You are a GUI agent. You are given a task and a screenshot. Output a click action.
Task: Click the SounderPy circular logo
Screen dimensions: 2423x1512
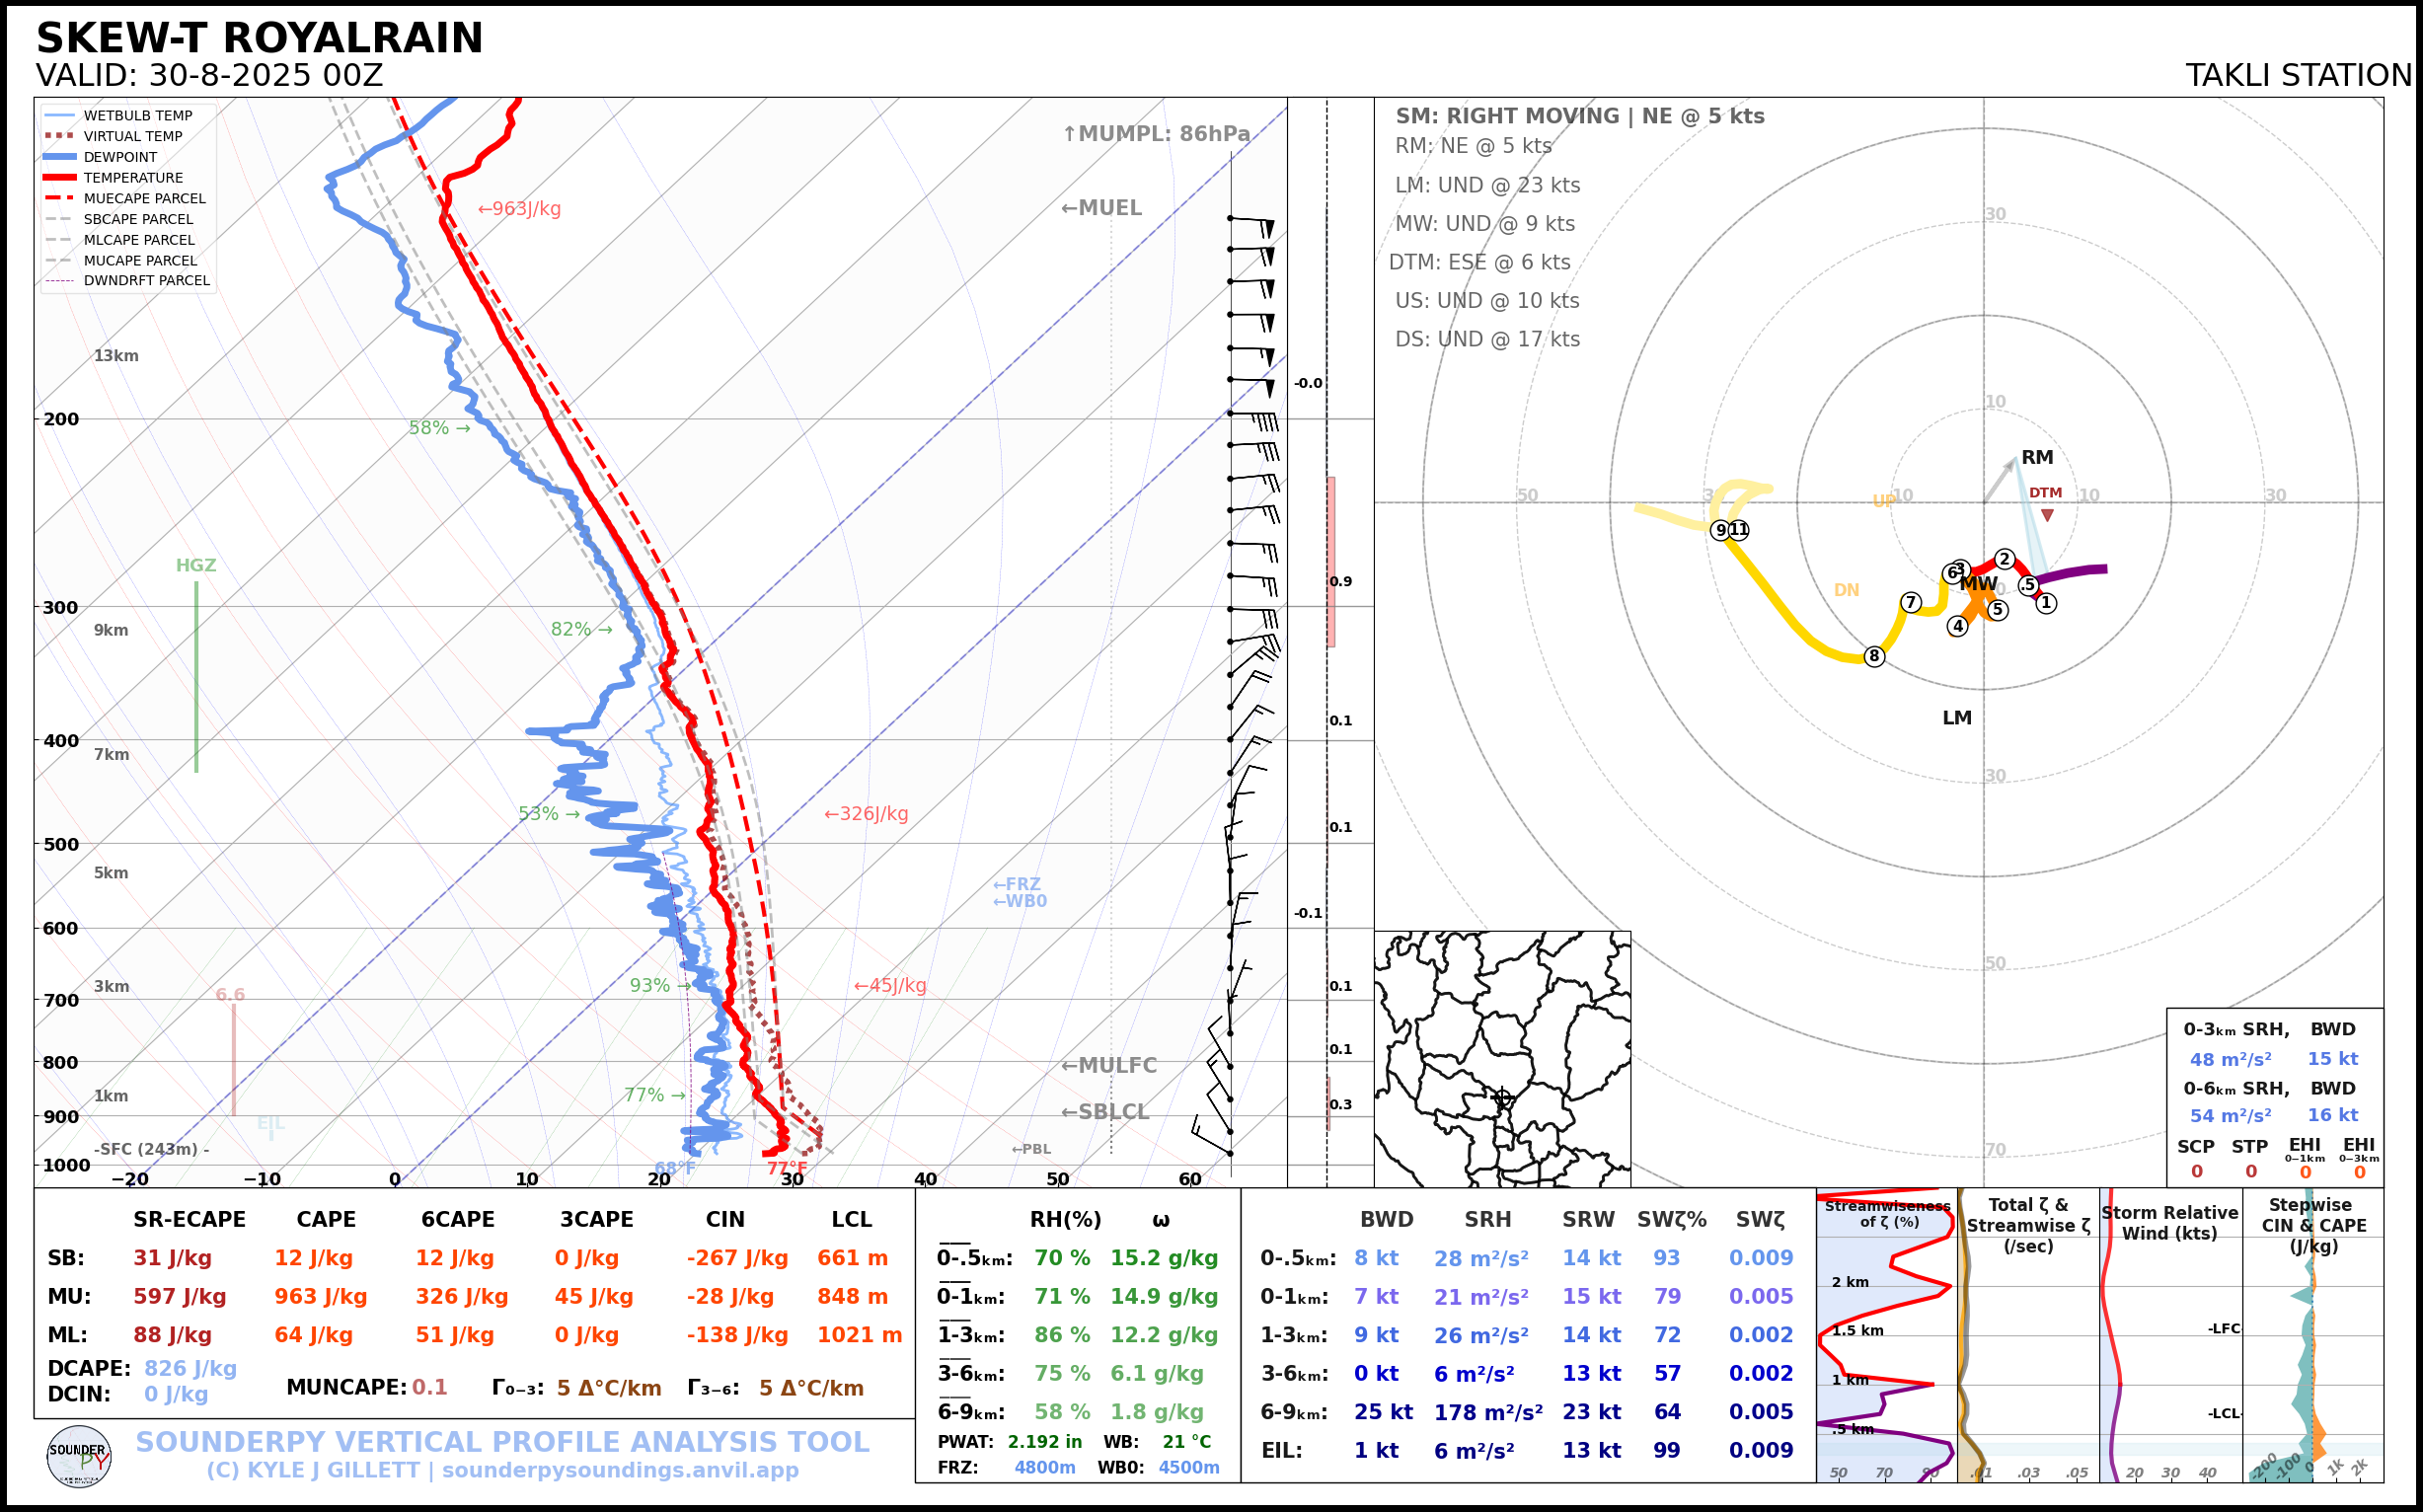[x=79, y=1456]
